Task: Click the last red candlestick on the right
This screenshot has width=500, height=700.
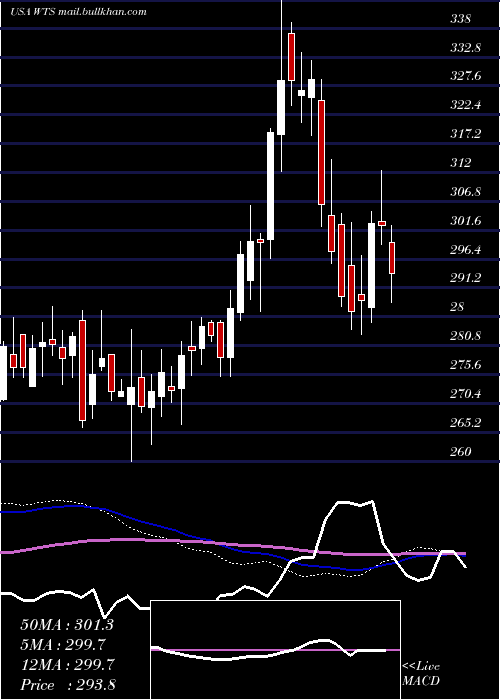Action: pos(392,258)
